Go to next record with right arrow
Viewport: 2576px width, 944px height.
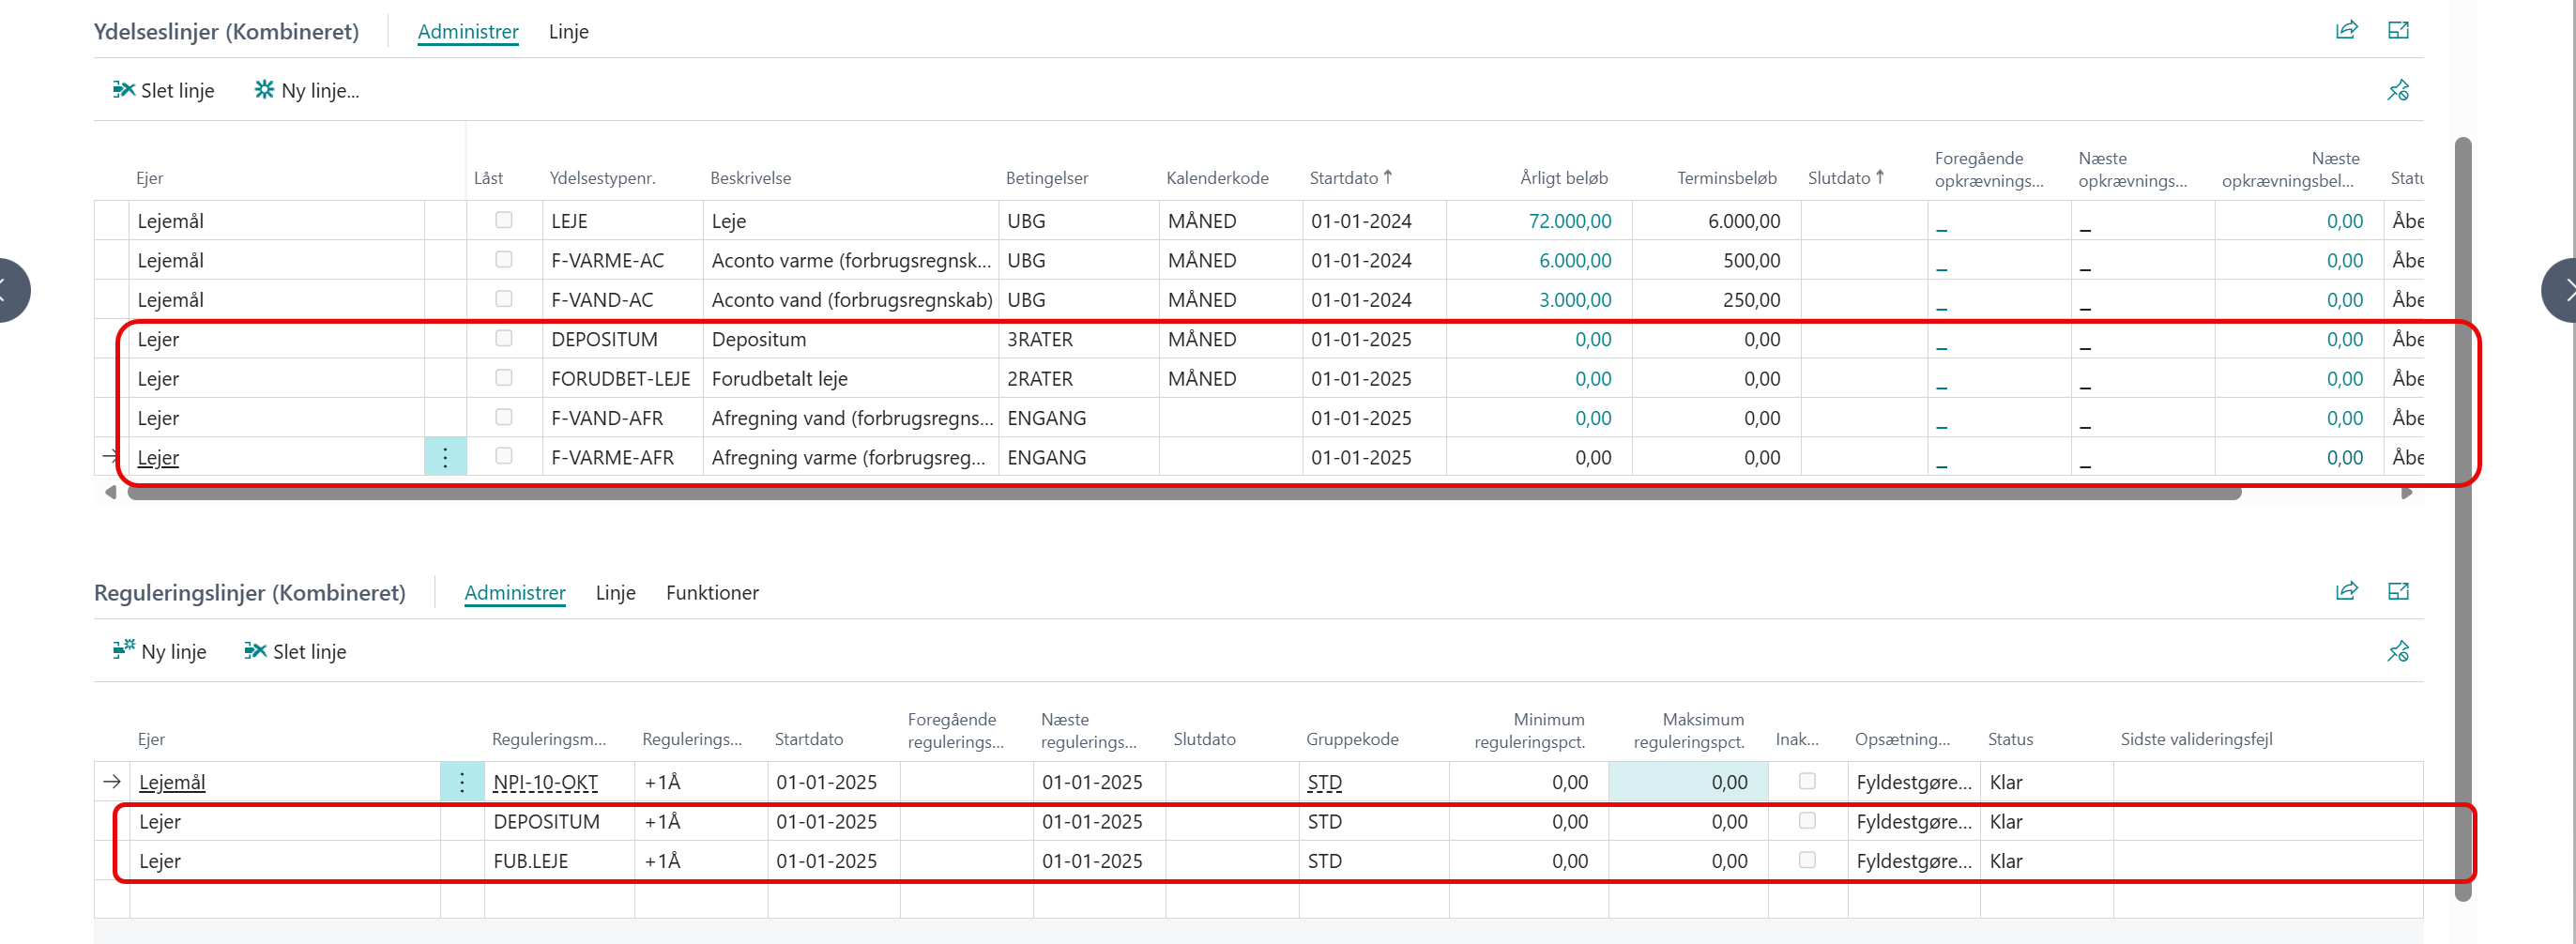pyautogui.click(x=2560, y=290)
